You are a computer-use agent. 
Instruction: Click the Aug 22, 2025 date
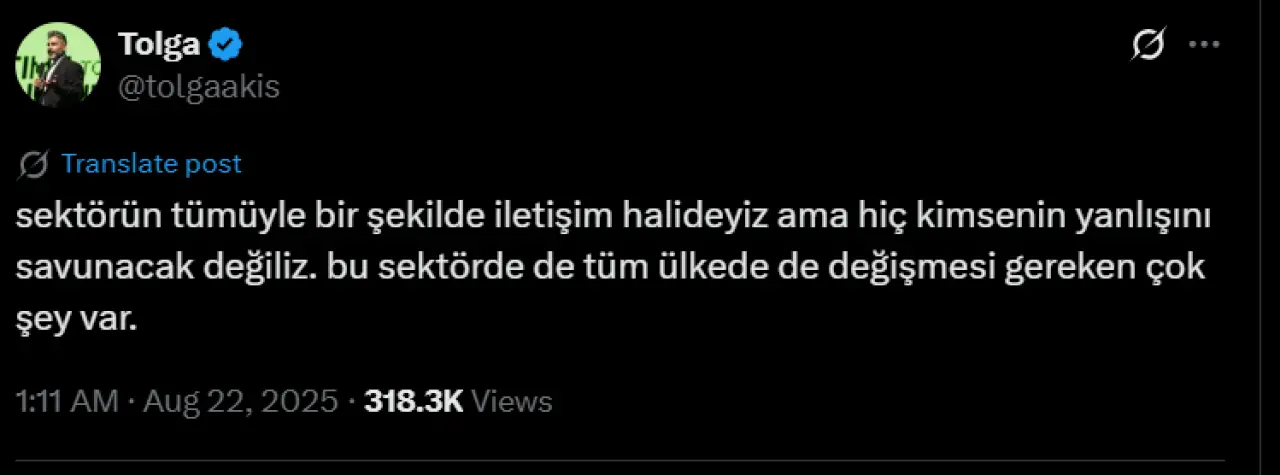click(240, 402)
